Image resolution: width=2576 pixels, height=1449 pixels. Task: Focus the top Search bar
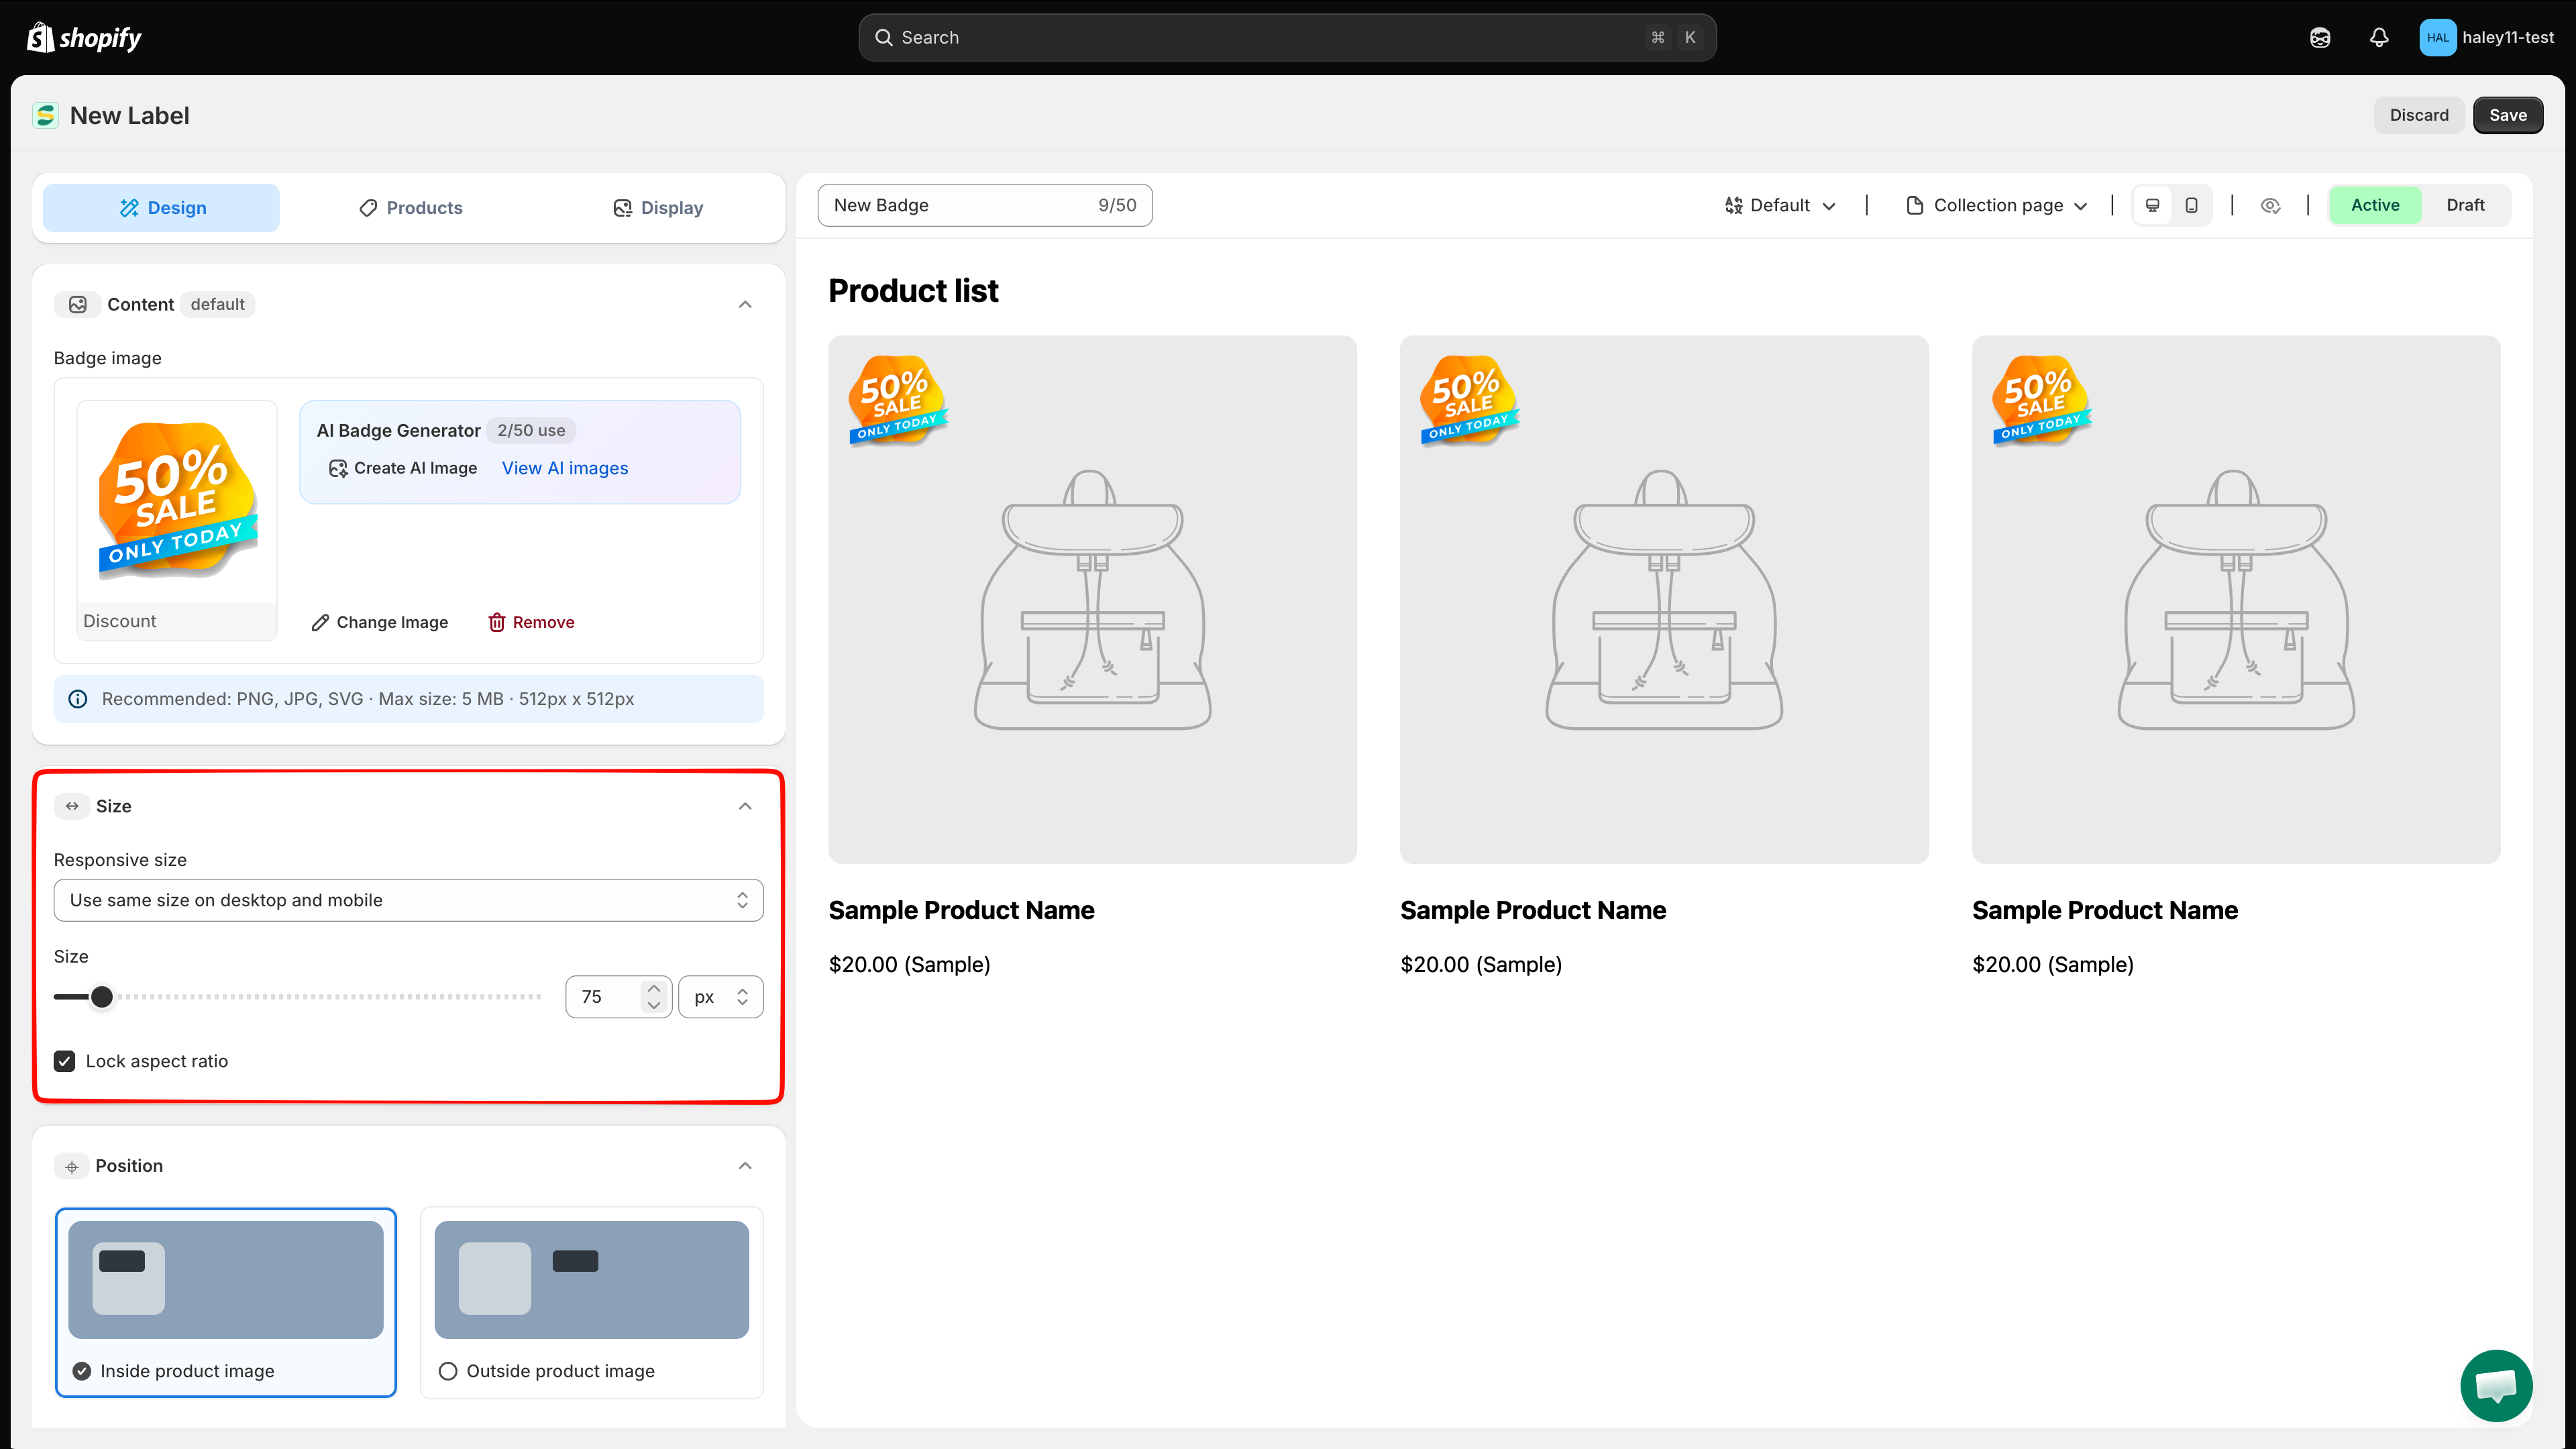[x=1287, y=38]
